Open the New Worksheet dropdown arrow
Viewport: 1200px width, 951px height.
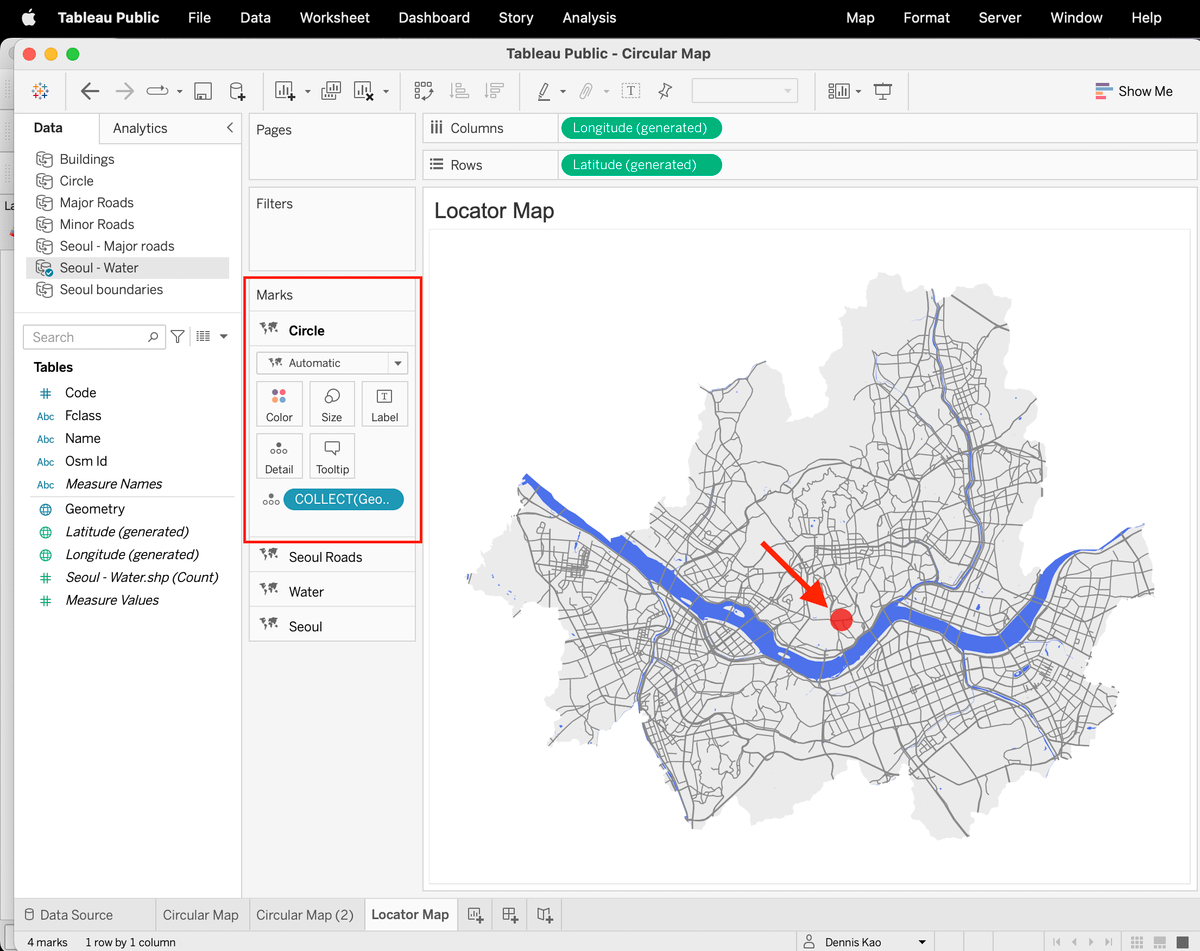[307, 92]
